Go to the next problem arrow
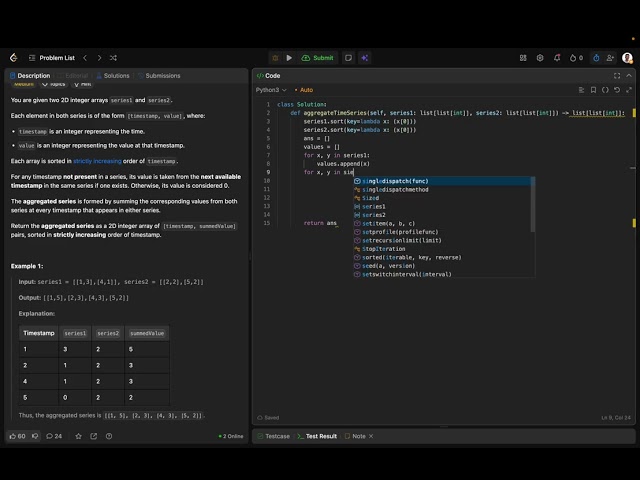This screenshot has height=480, width=640. click(99, 58)
